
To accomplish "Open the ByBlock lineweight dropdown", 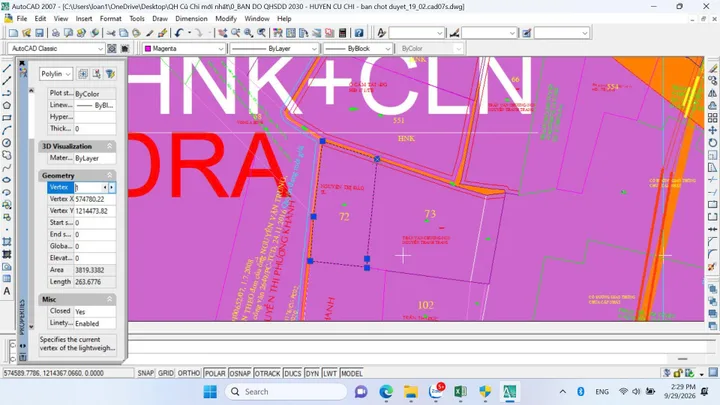I will click(x=388, y=49).
